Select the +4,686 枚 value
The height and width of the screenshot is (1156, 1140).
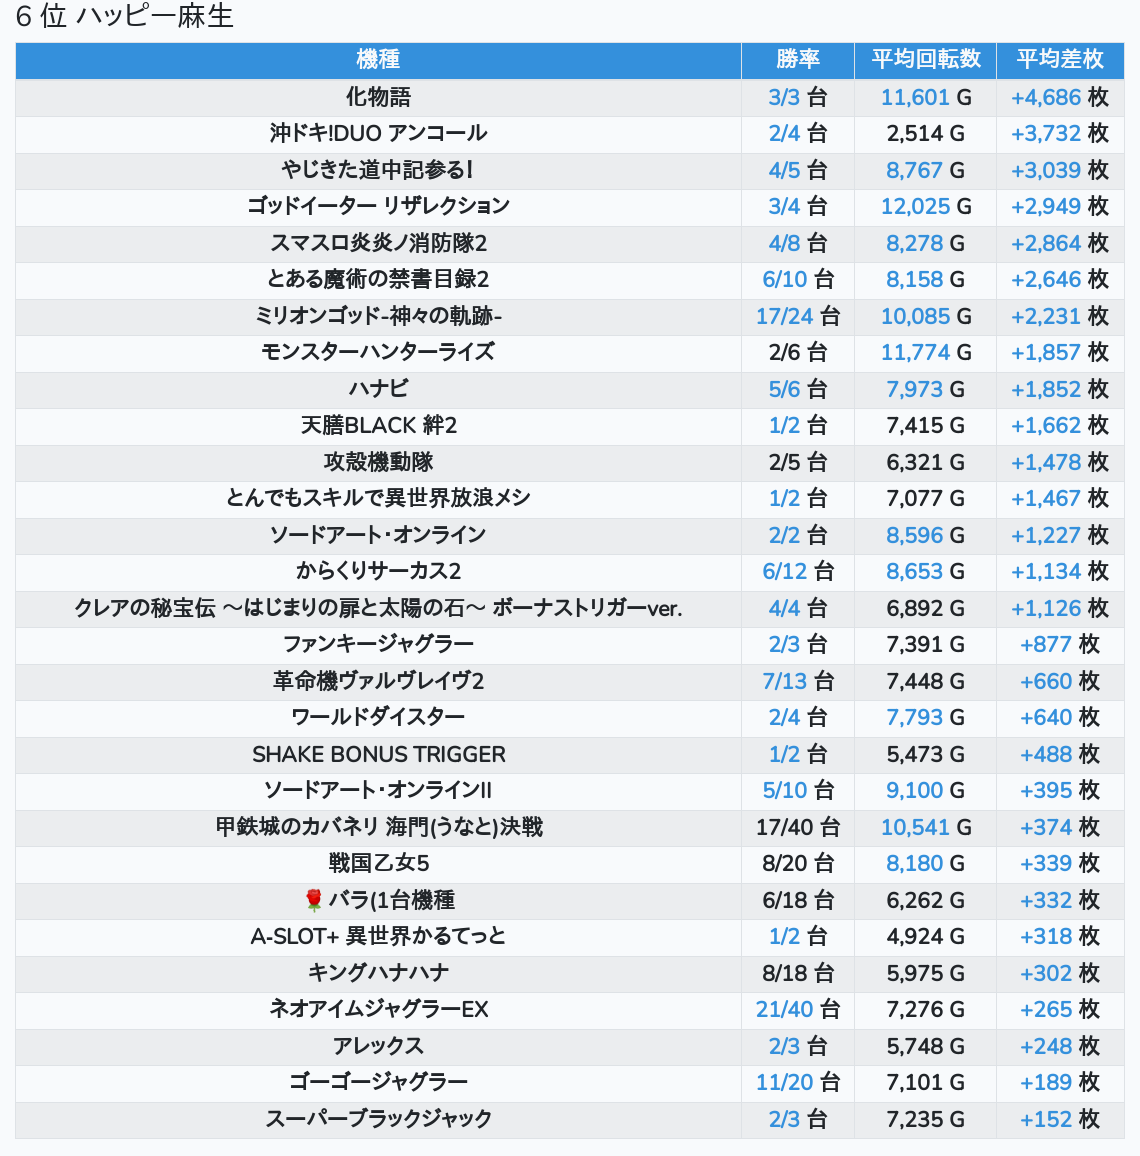(1060, 97)
